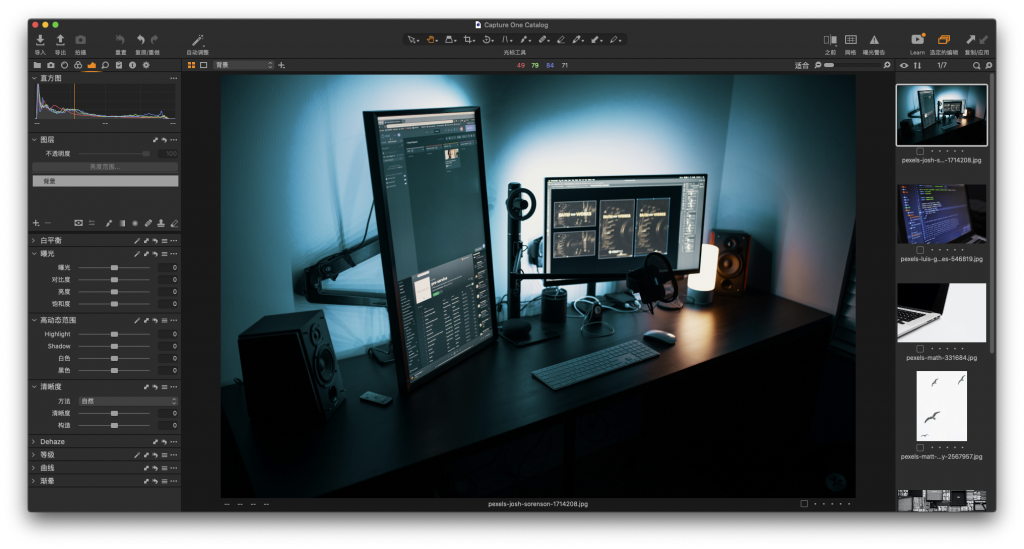The height and width of the screenshot is (549, 1024).
Task: Tick checkbox under the birds thumbnail
Action: point(920,448)
